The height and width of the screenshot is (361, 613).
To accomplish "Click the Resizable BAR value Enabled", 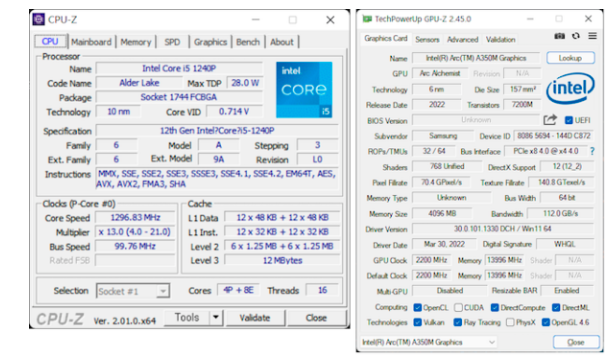I will coord(566,291).
